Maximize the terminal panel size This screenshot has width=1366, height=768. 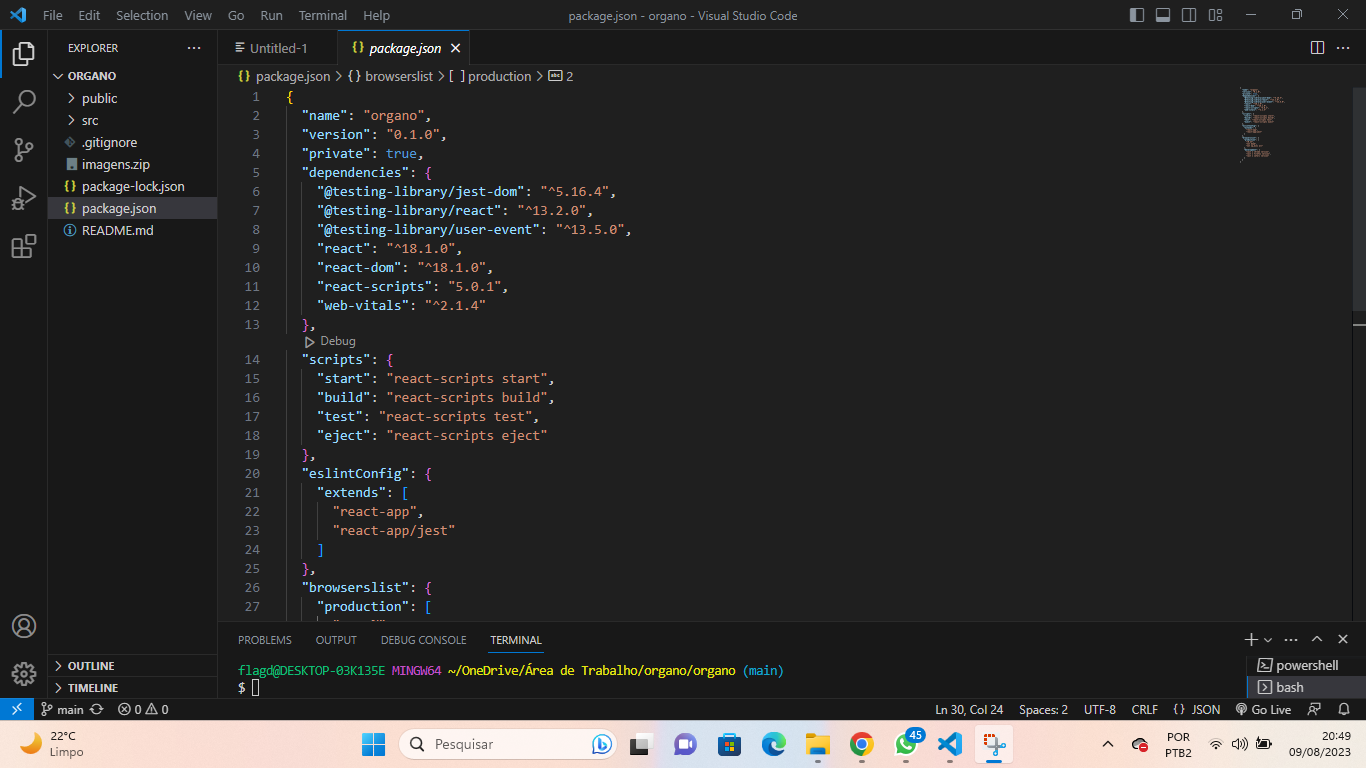(x=1317, y=639)
